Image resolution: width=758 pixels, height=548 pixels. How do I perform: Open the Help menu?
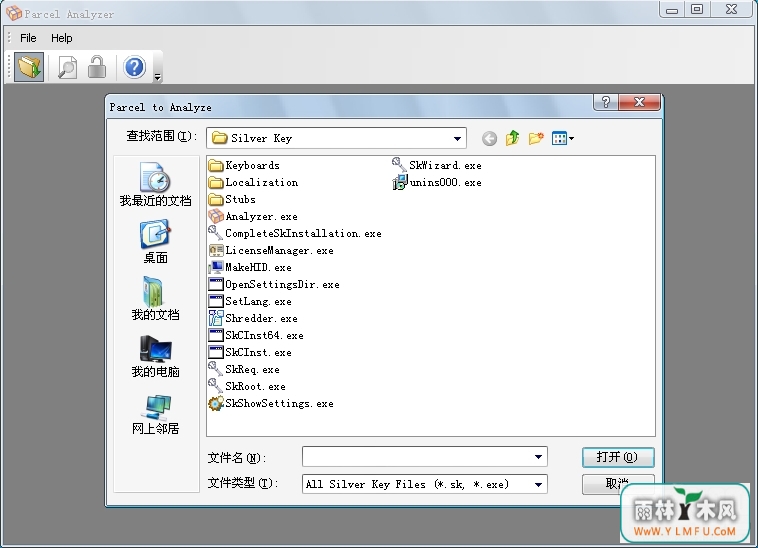(62, 38)
